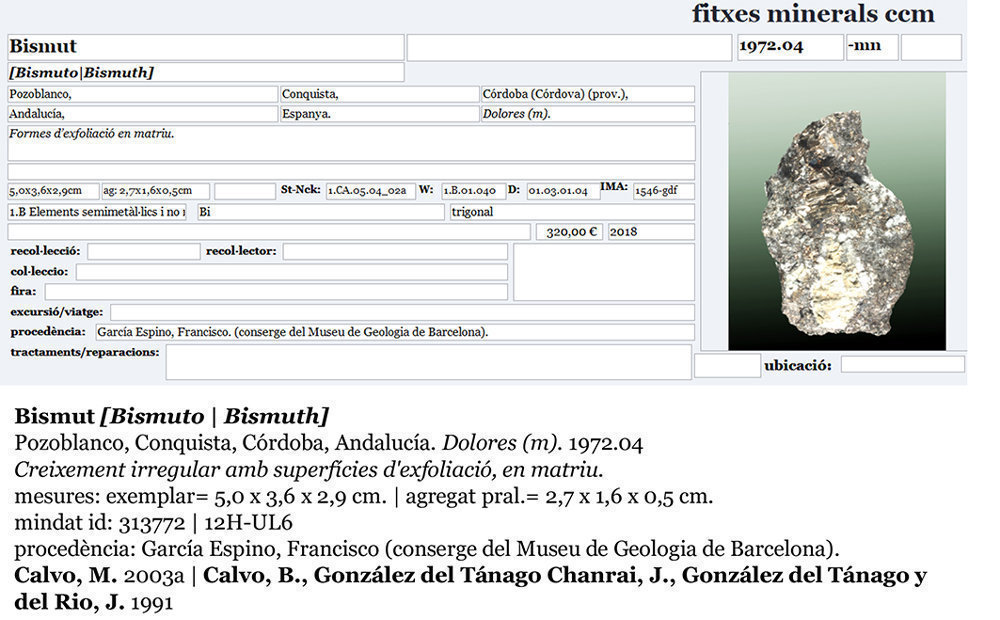Click the Espanya country field
The width and height of the screenshot is (1000, 620).
(379, 114)
